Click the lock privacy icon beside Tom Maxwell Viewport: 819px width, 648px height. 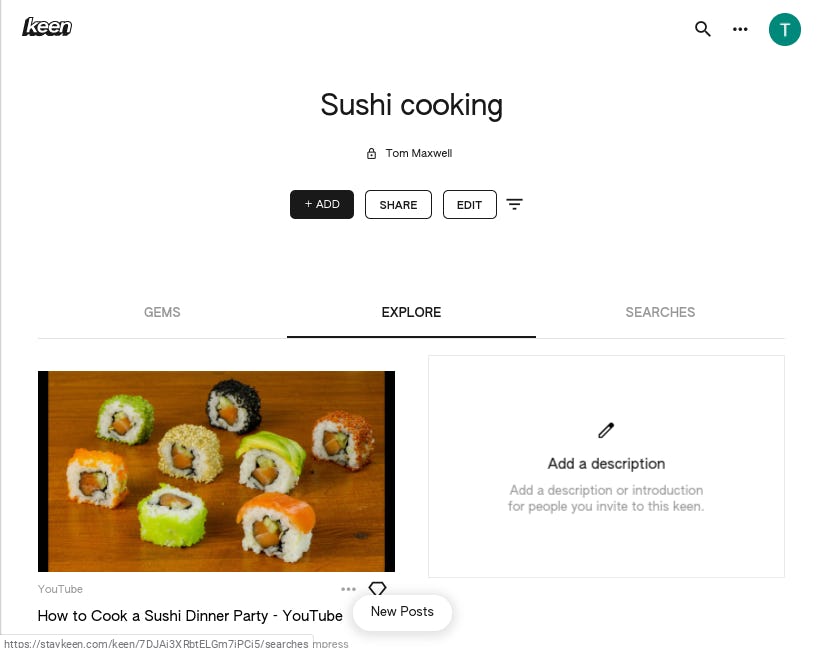point(371,154)
